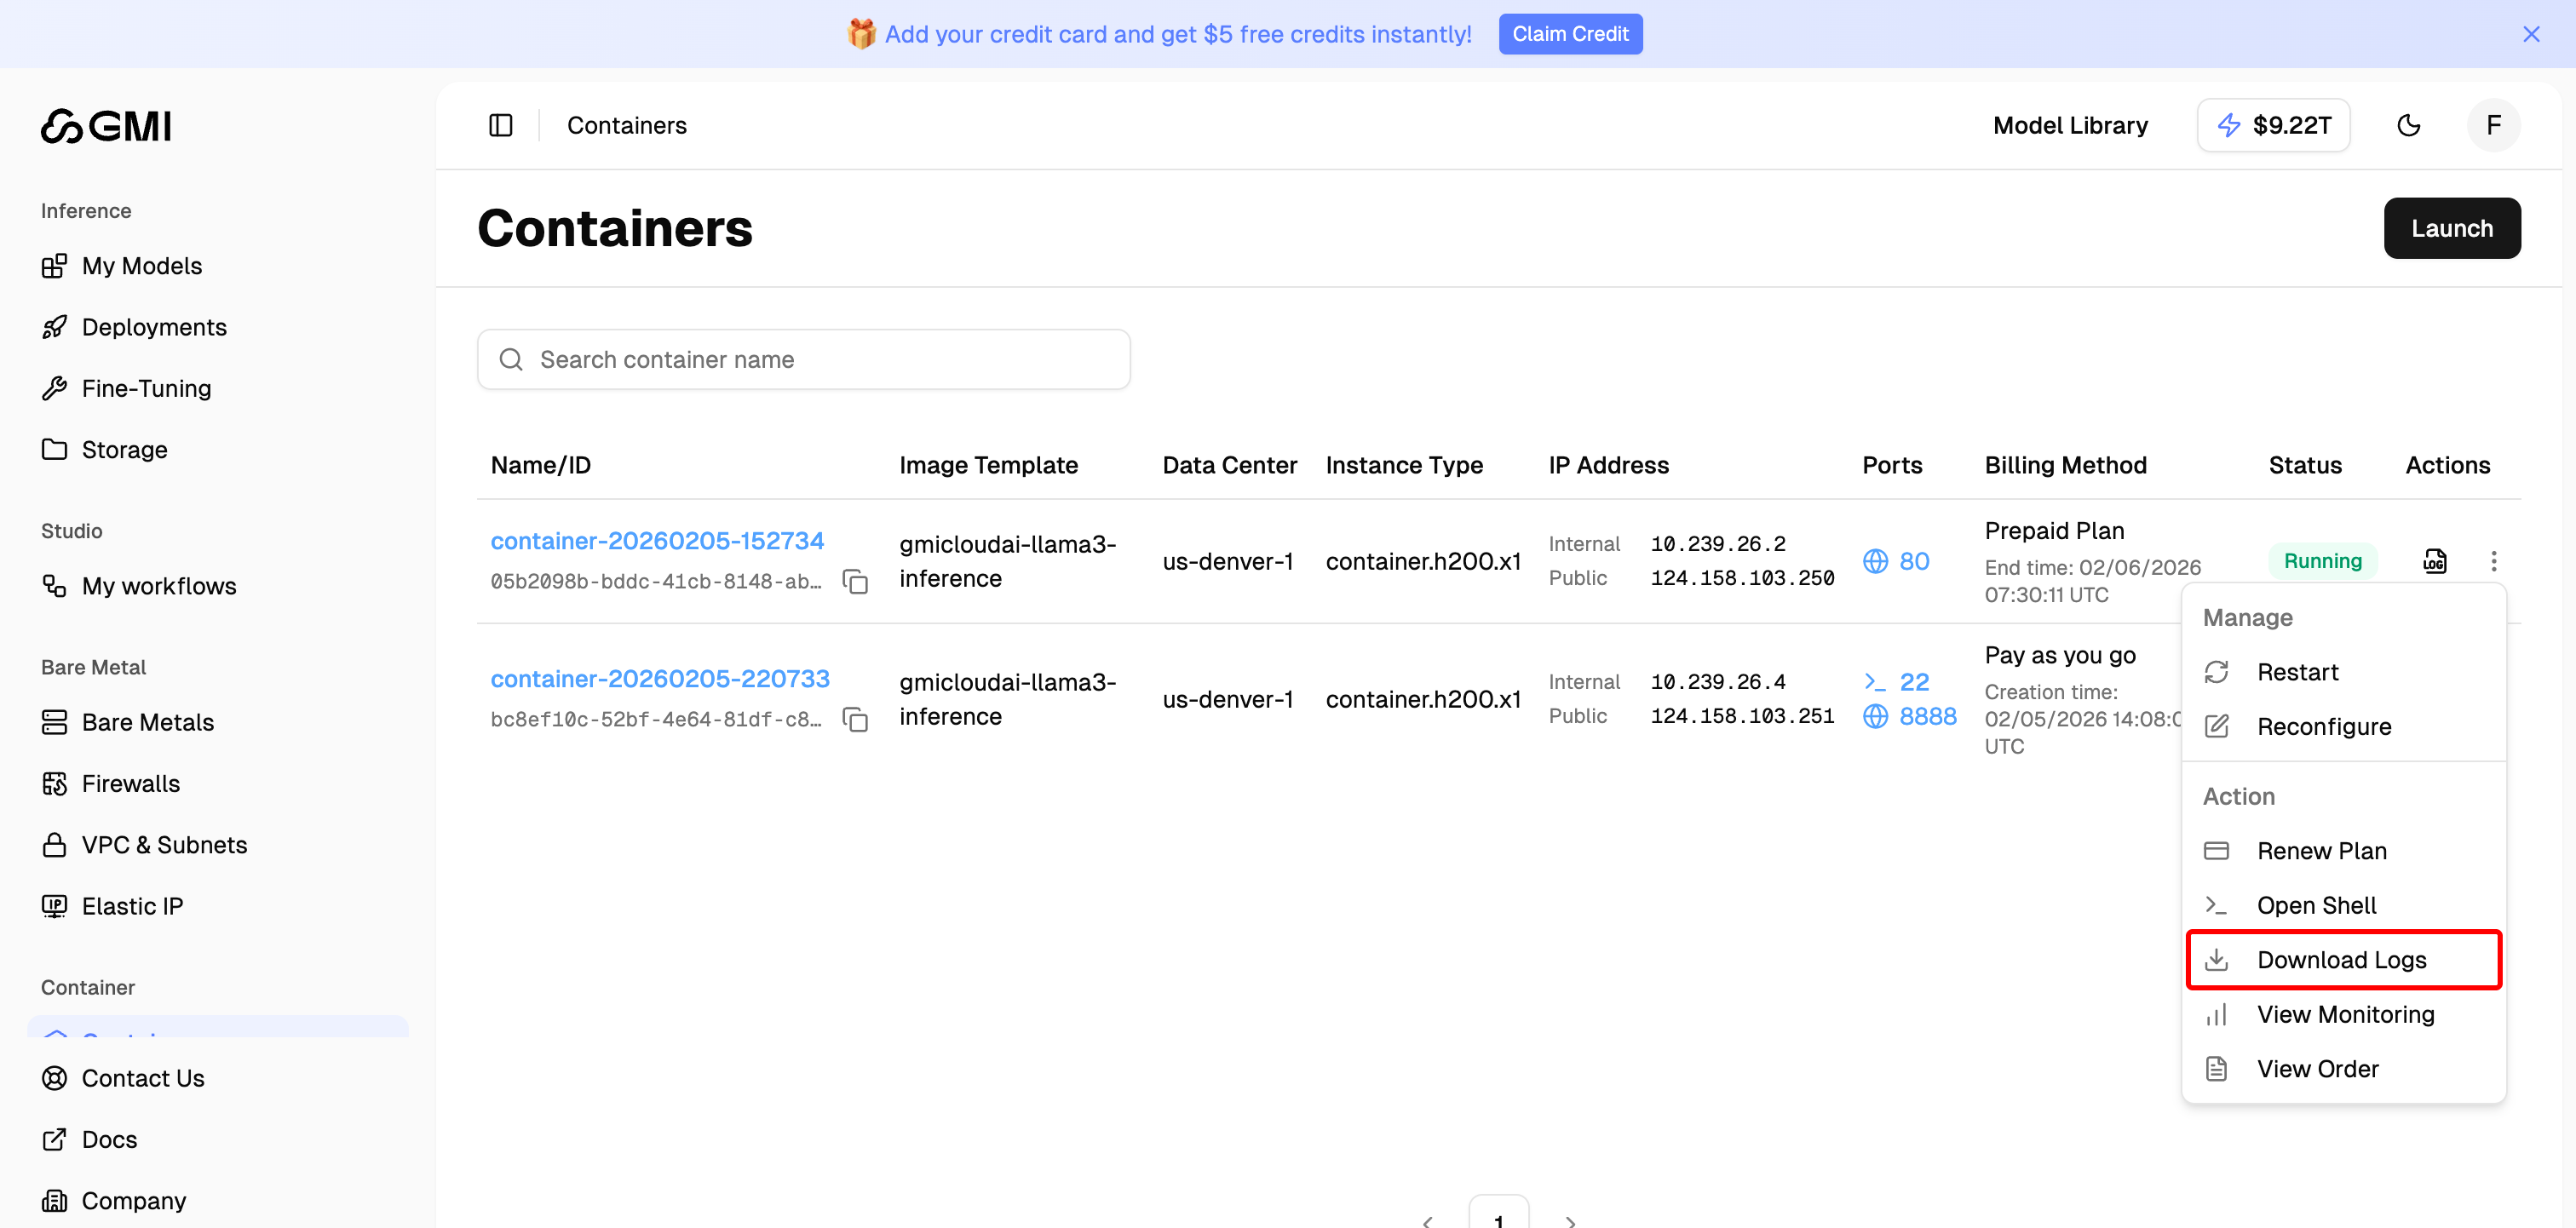The image size is (2576, 1228).
Task: Select the Elastic IP icon in sidebar
Action: pos(56,906)
